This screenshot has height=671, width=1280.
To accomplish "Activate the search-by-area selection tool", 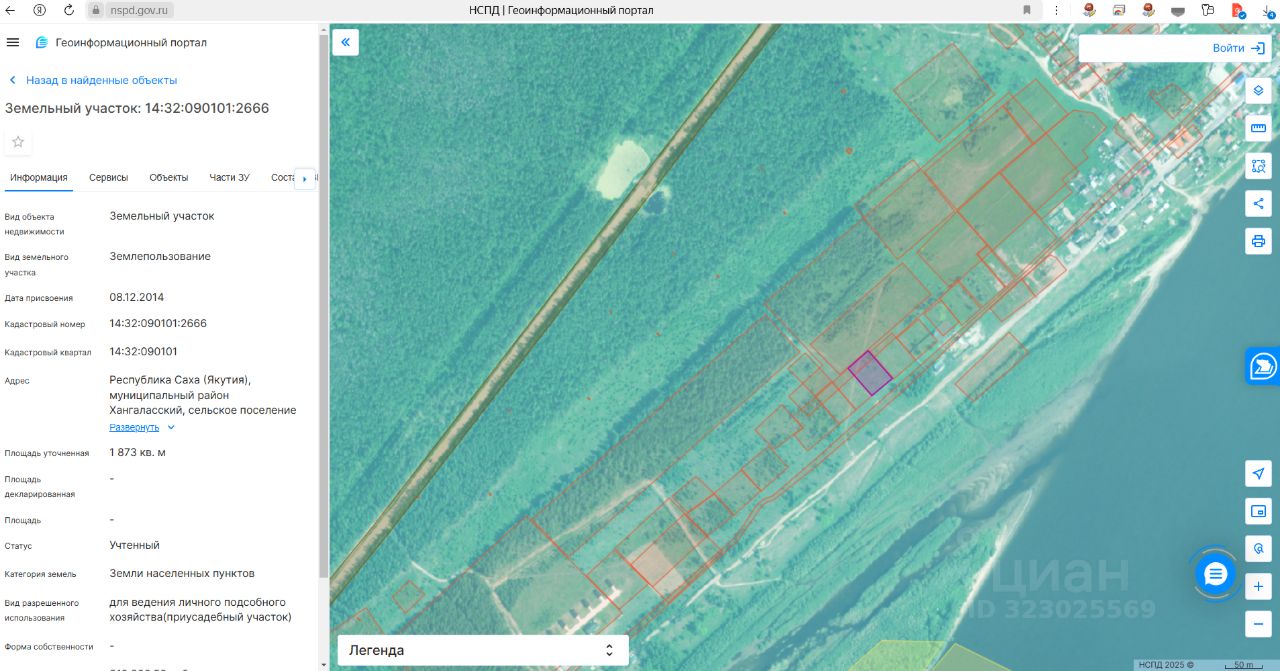I will pos(1258,166).
